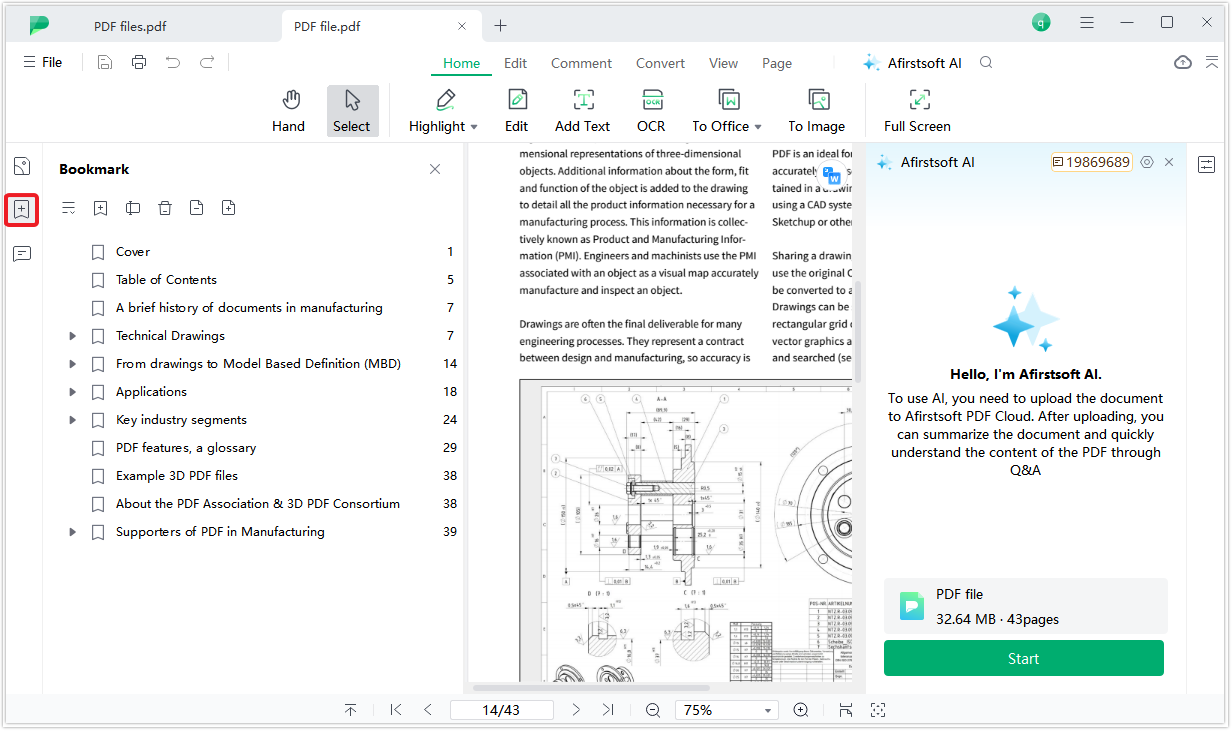Zoom out with the minus icon
The height and width of the screenshot is (731, 1232).
653,710
